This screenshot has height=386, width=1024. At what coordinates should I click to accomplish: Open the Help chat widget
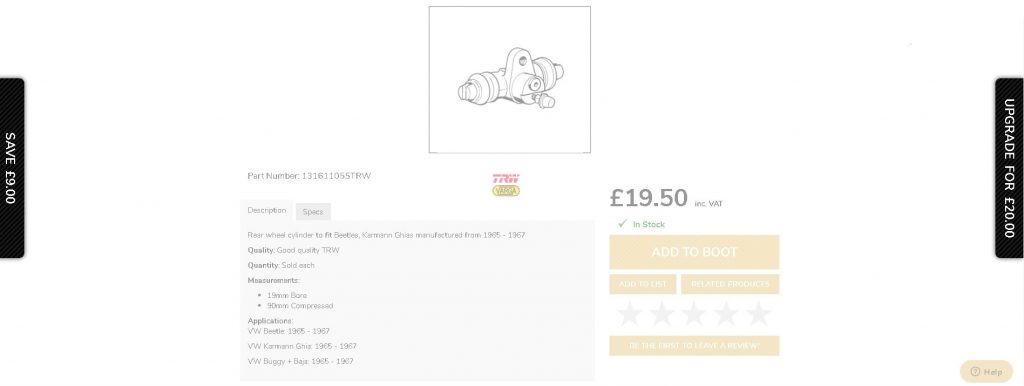click(x=986, y=372)
